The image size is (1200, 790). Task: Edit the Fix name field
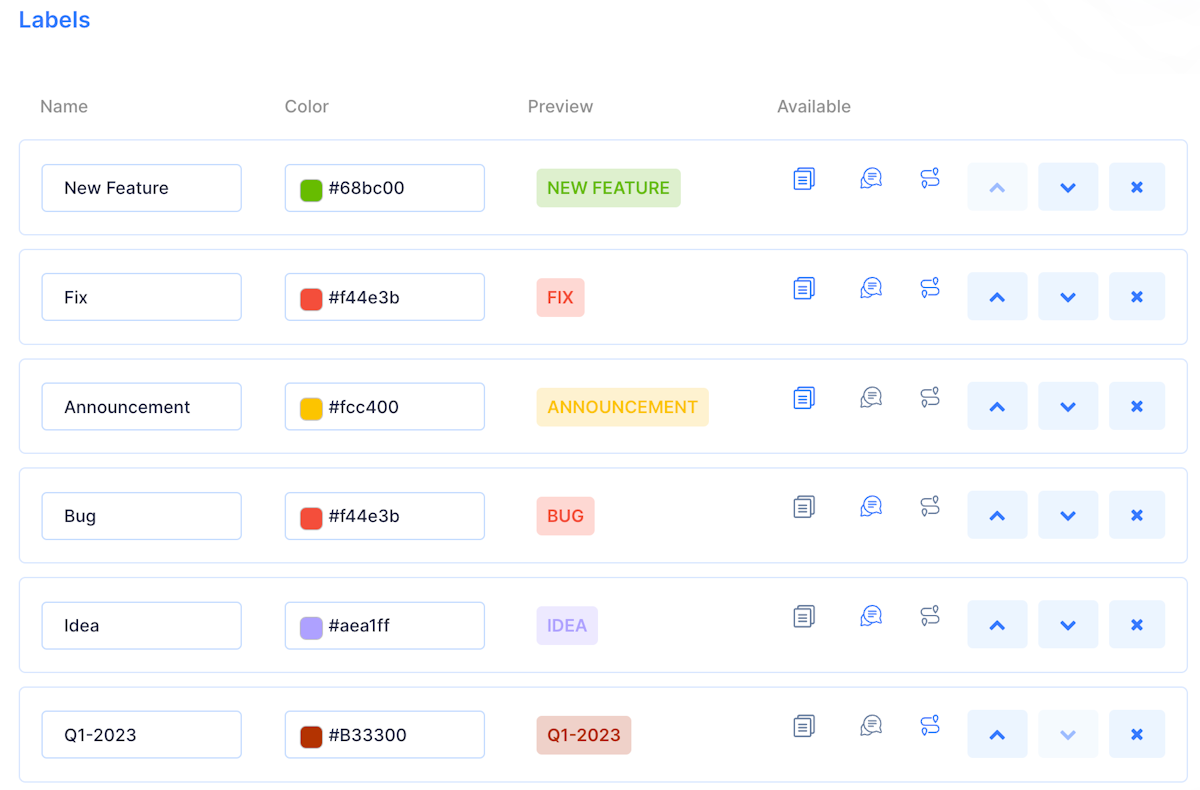[141, 297]
